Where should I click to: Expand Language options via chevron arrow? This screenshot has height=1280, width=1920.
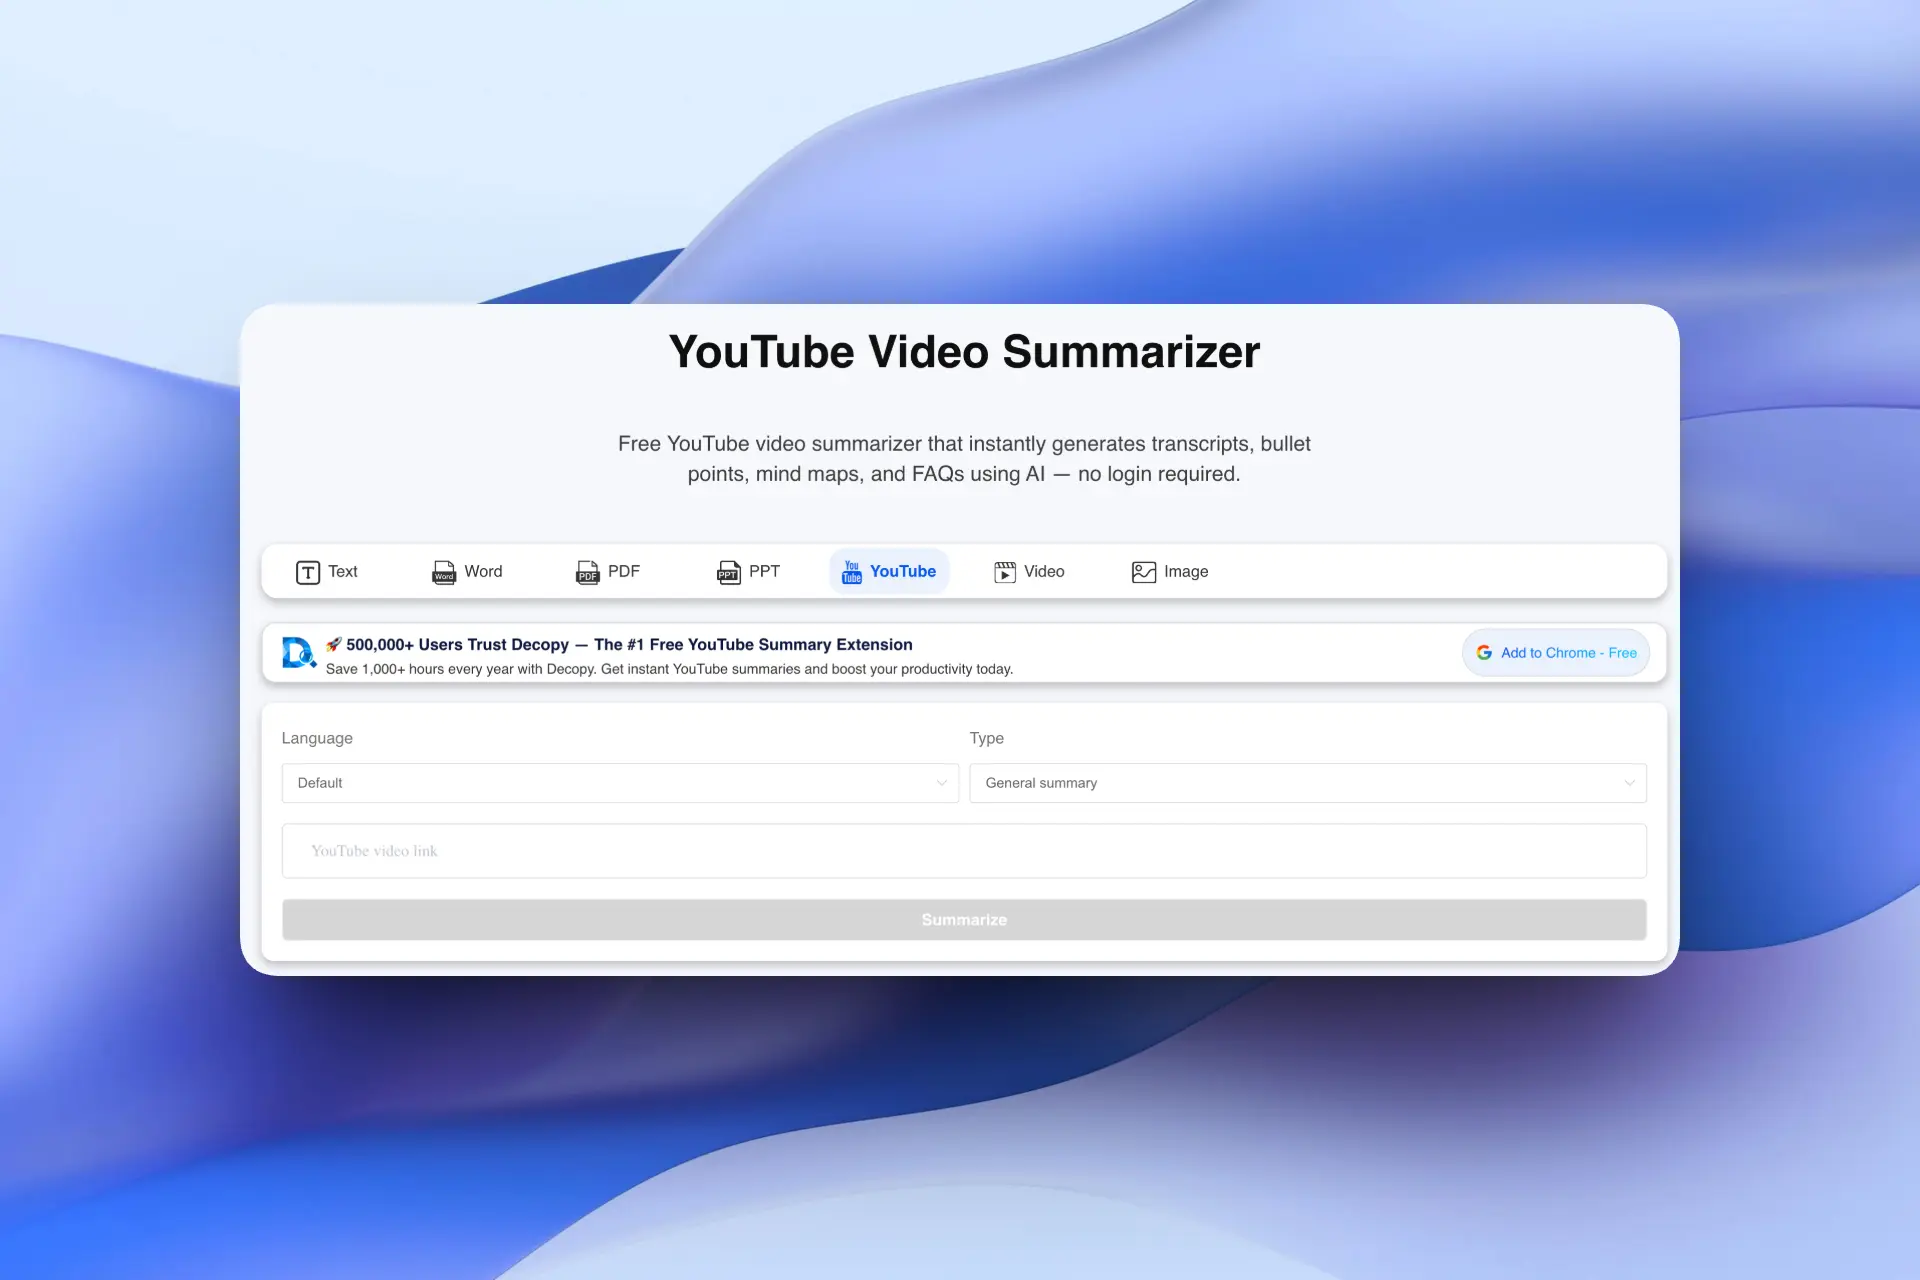pyautogui.click(x=941, y=783)
